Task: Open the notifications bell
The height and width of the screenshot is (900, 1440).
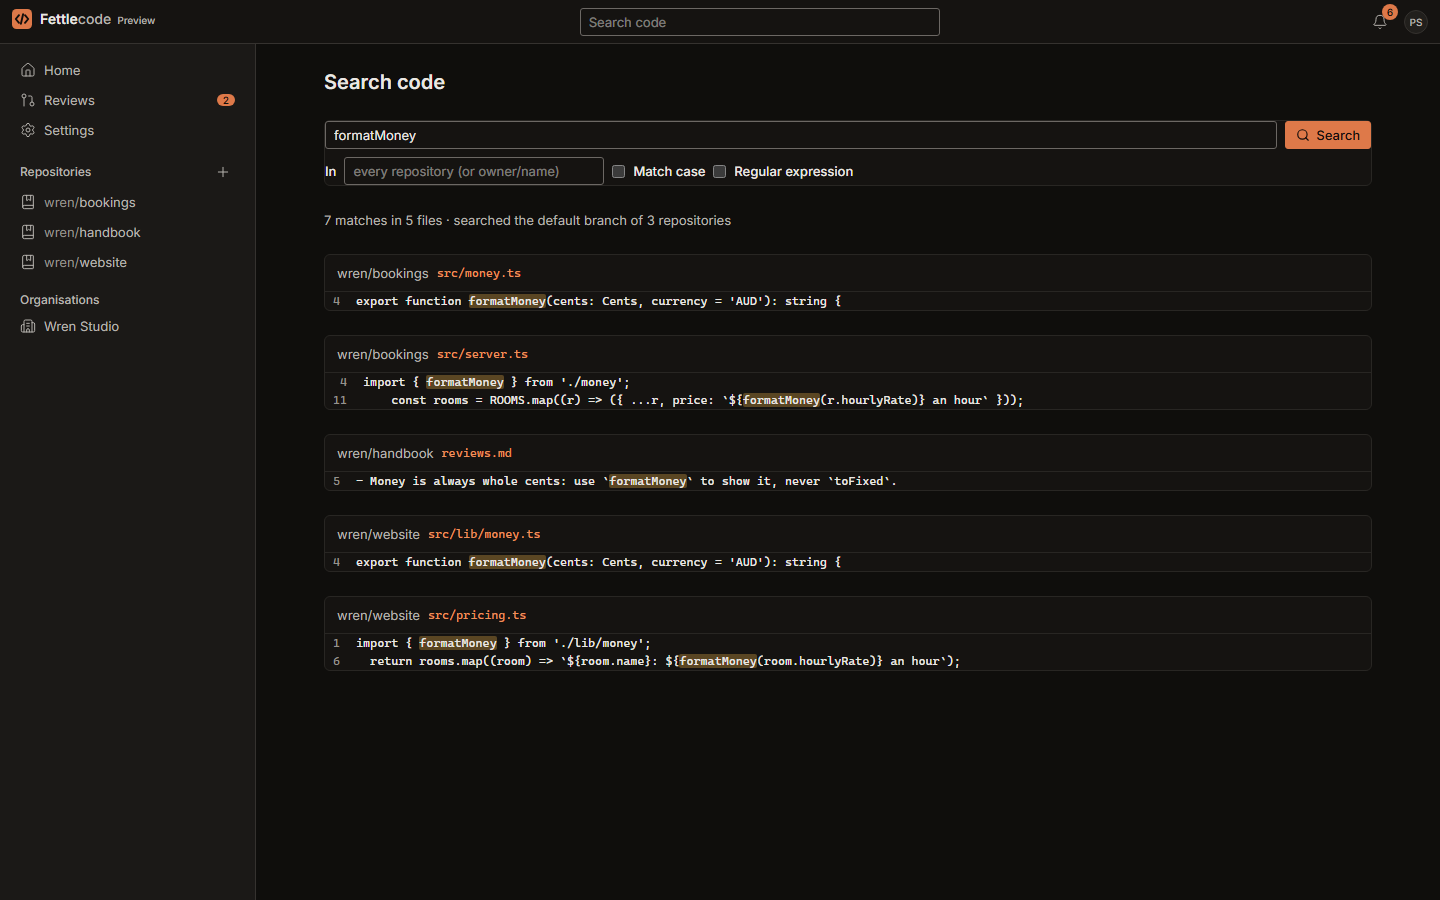Action: (1380, 21)
